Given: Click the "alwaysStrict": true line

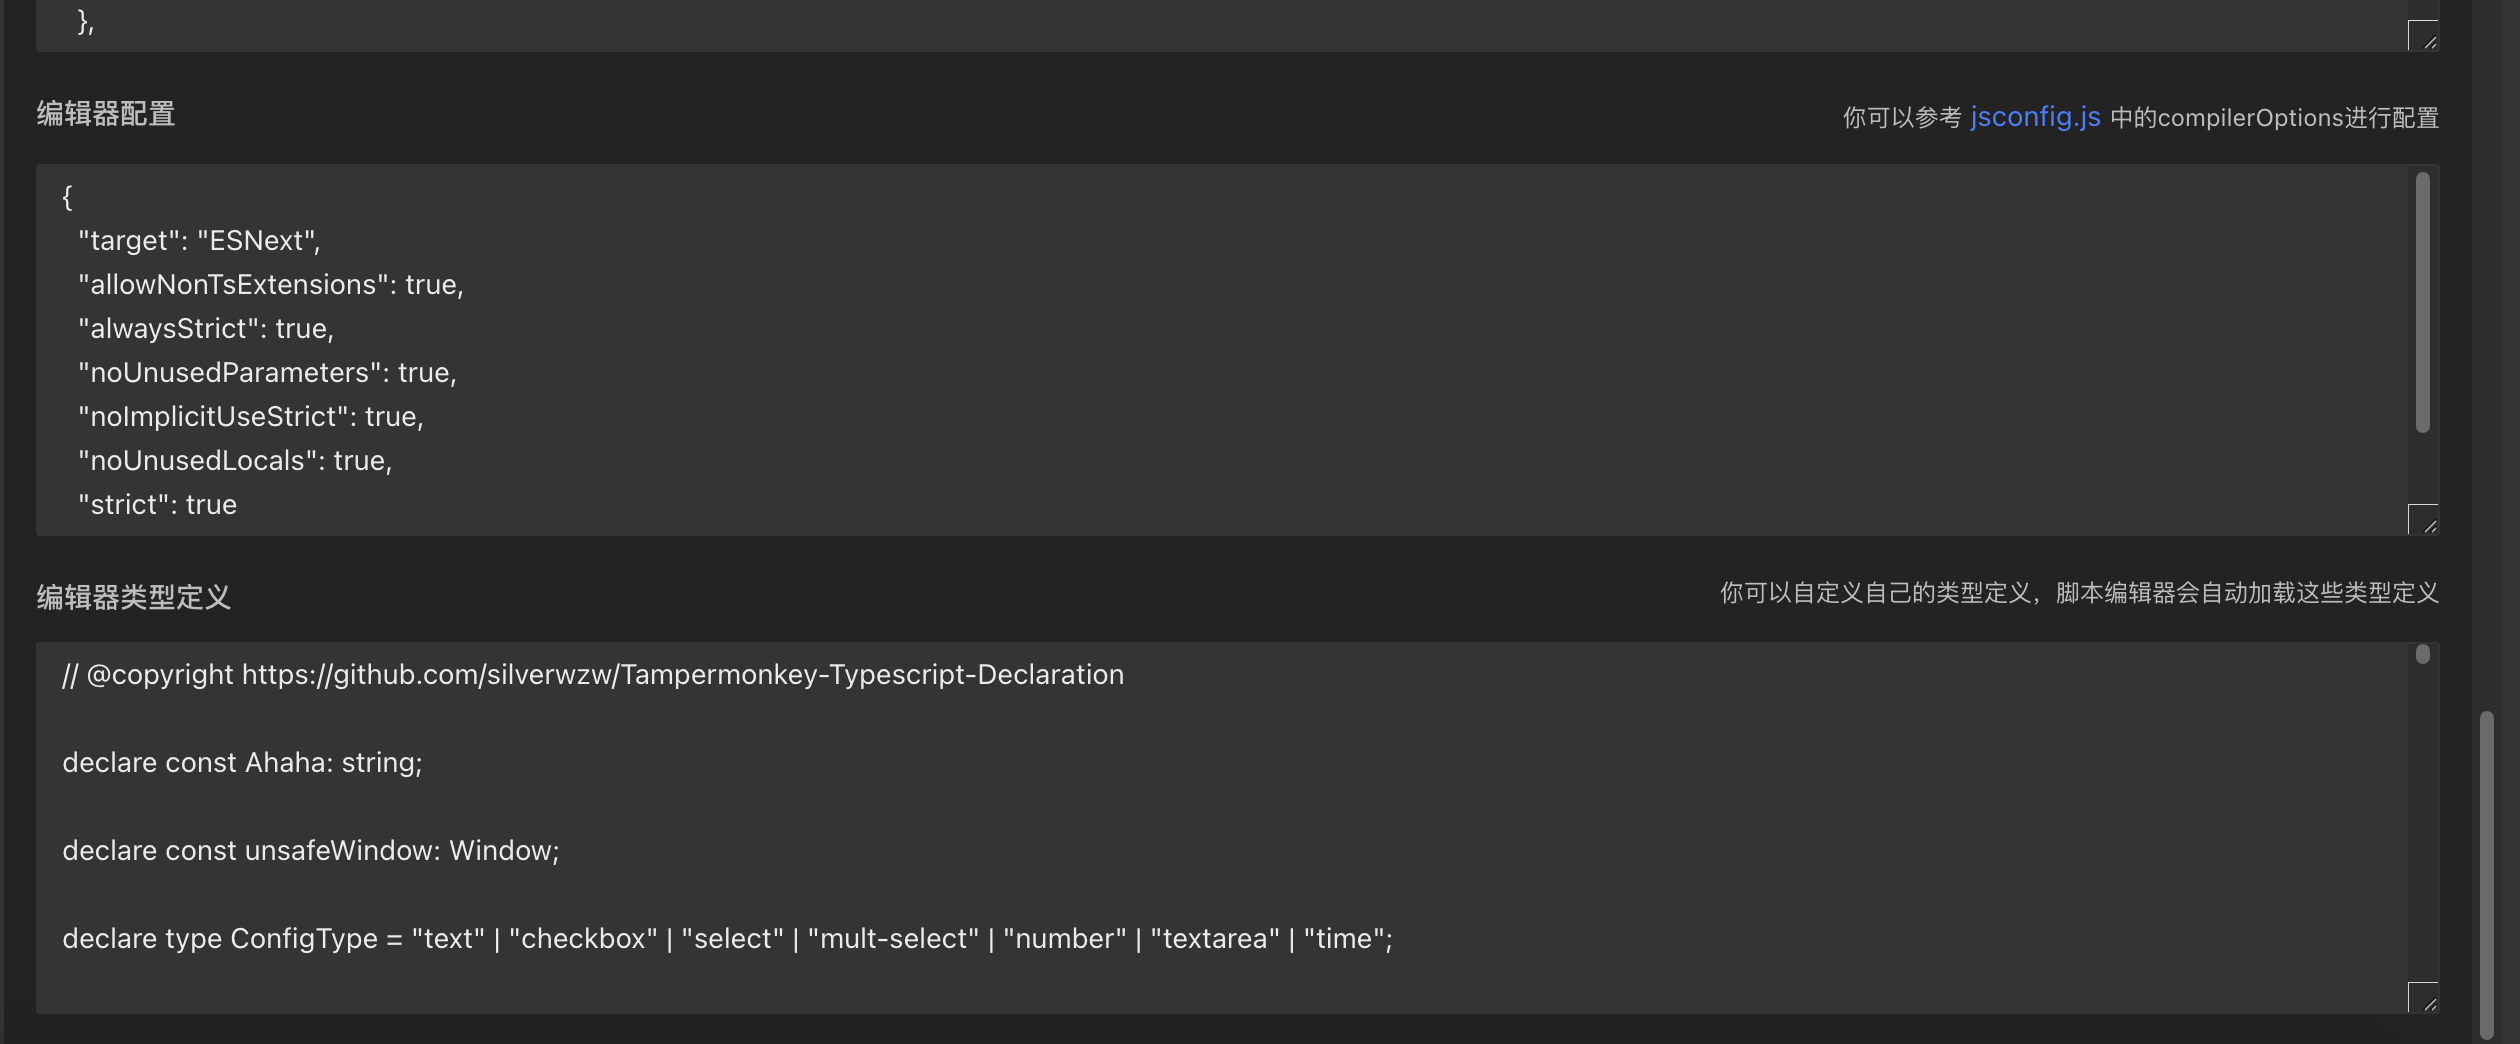Looking at the screenshot, I should click(x=206, y=329).
